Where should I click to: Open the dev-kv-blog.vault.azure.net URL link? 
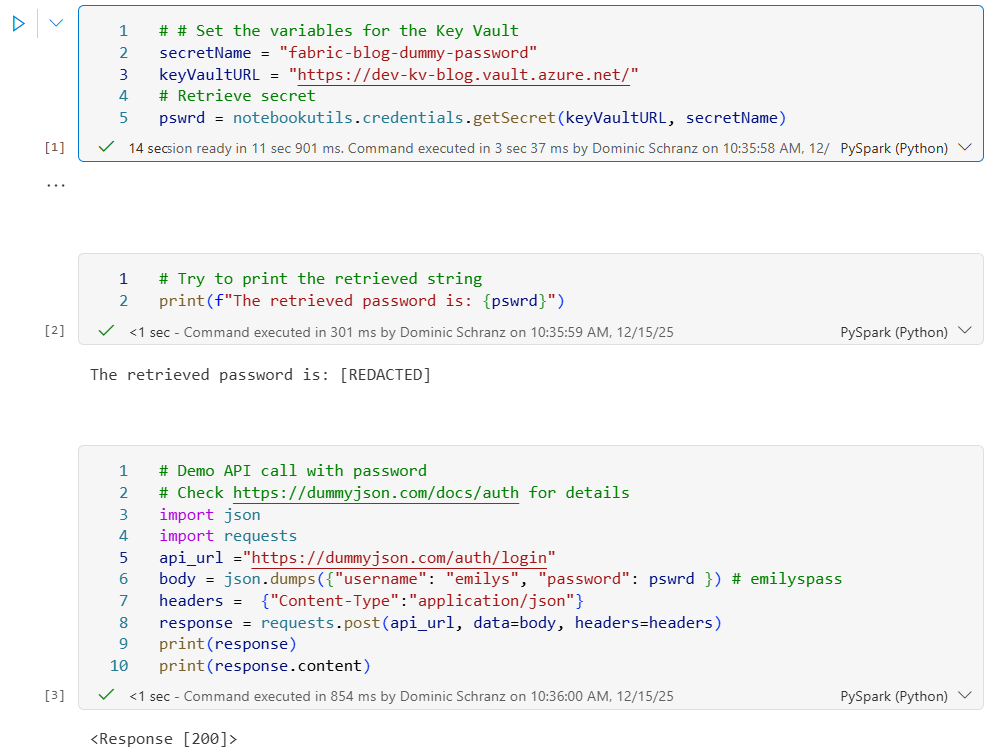[x=464, y=75]
